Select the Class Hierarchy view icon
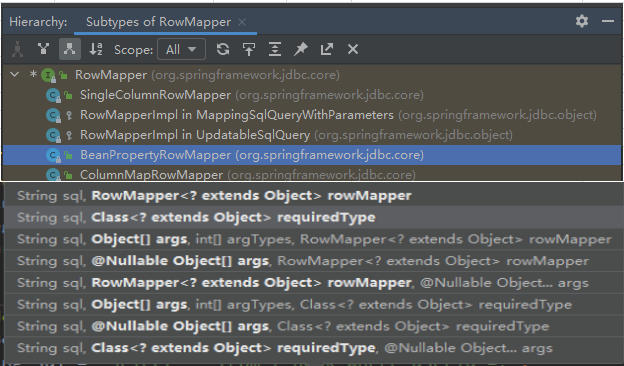 click(17, 49)
